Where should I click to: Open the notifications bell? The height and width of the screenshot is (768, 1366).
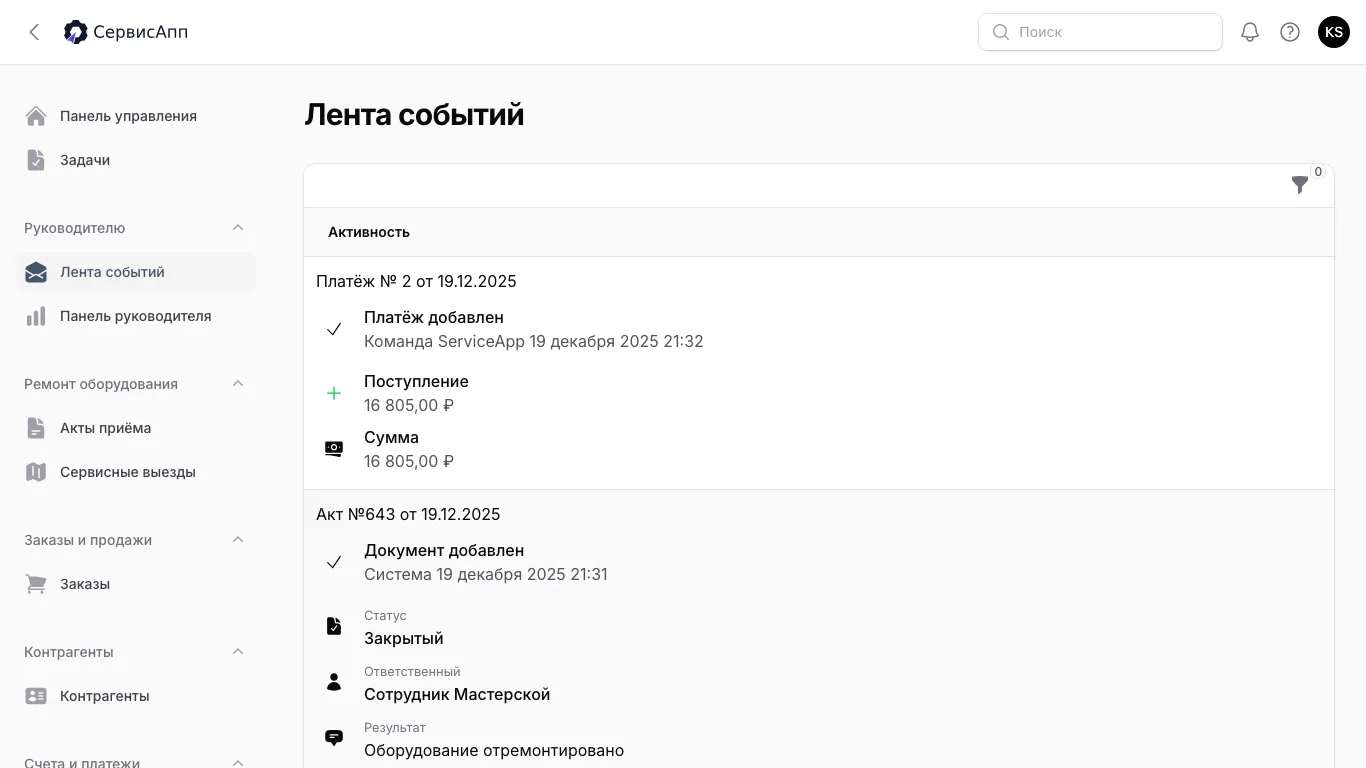point(1250,32)
